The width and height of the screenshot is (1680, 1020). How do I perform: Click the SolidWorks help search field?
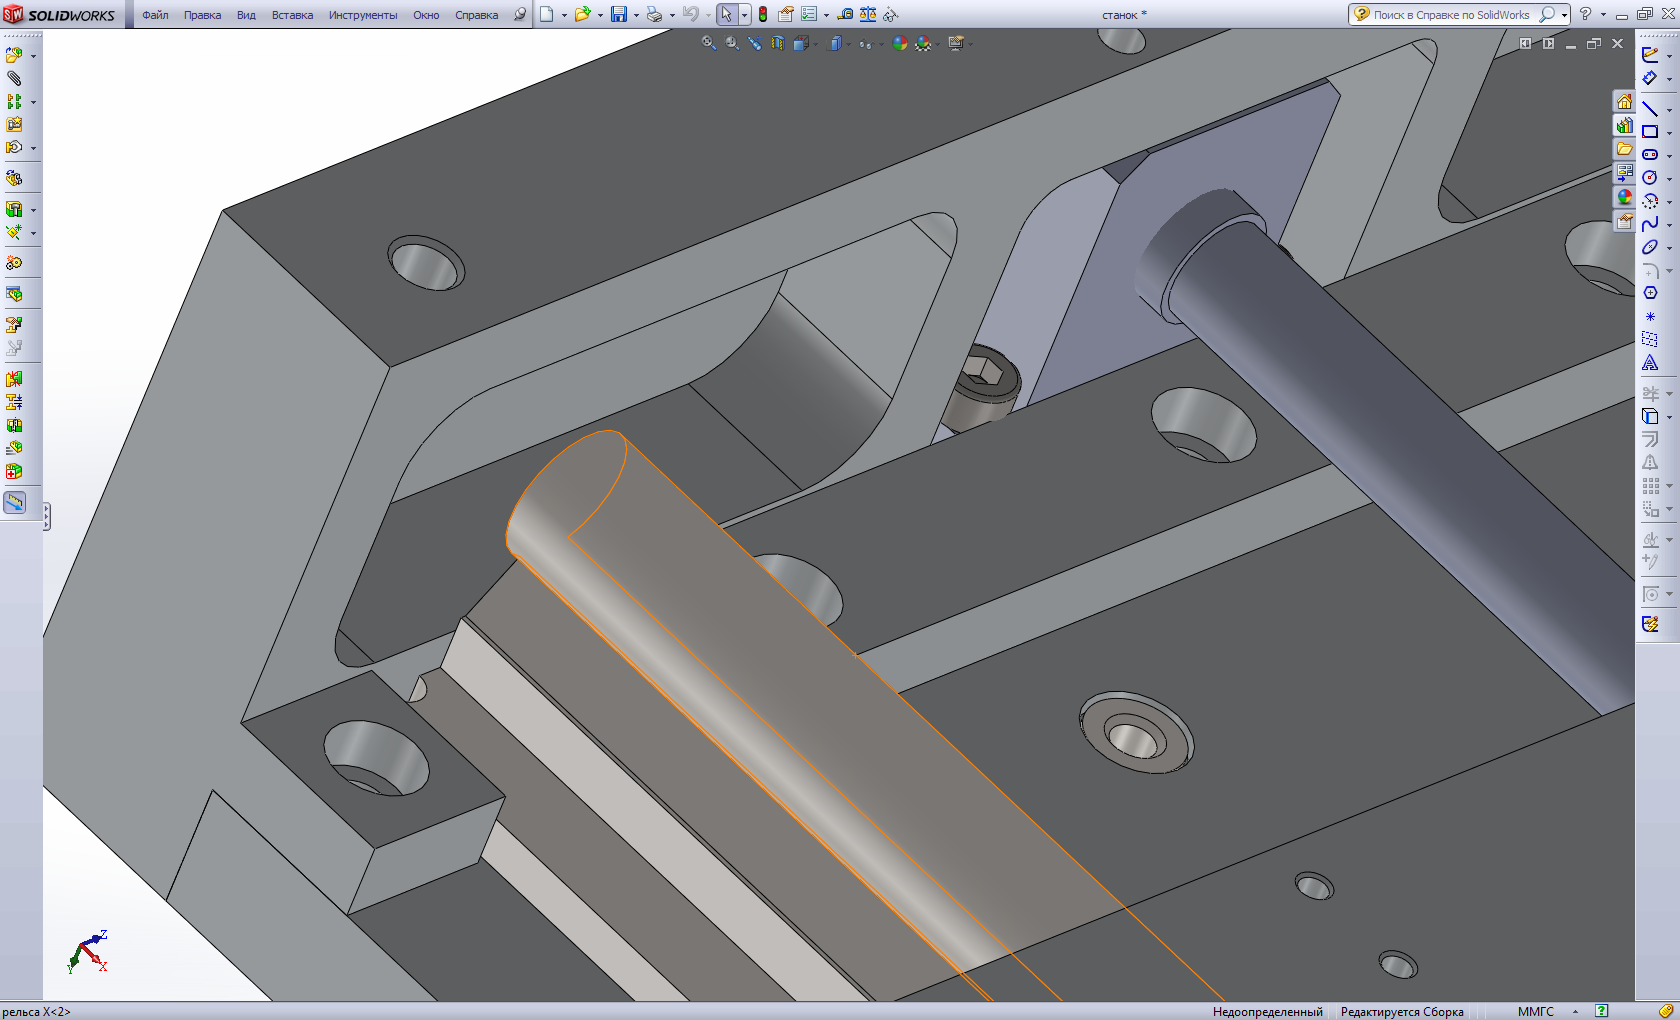coord(1451,15)
